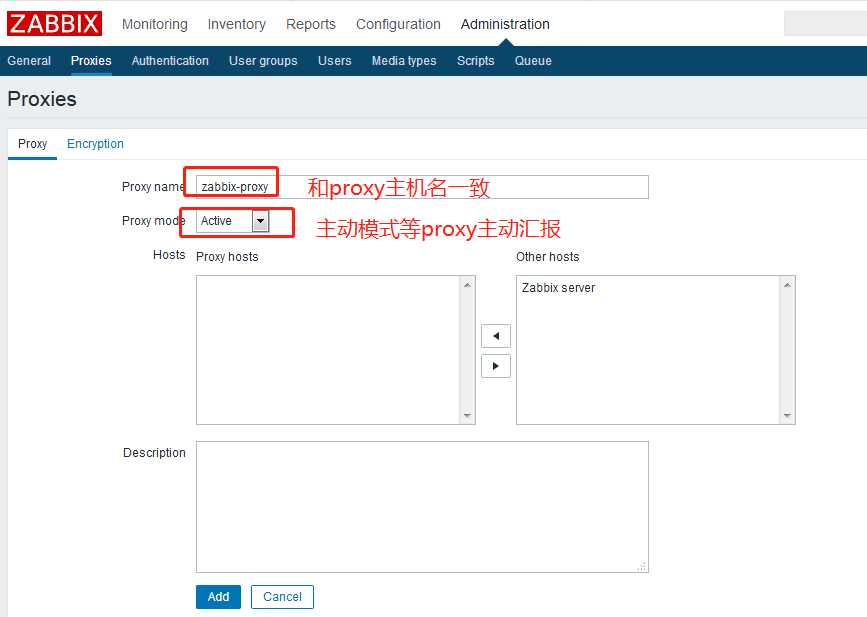Click the Other hosts scrollbar up arrow

click(x=787, y=285)
